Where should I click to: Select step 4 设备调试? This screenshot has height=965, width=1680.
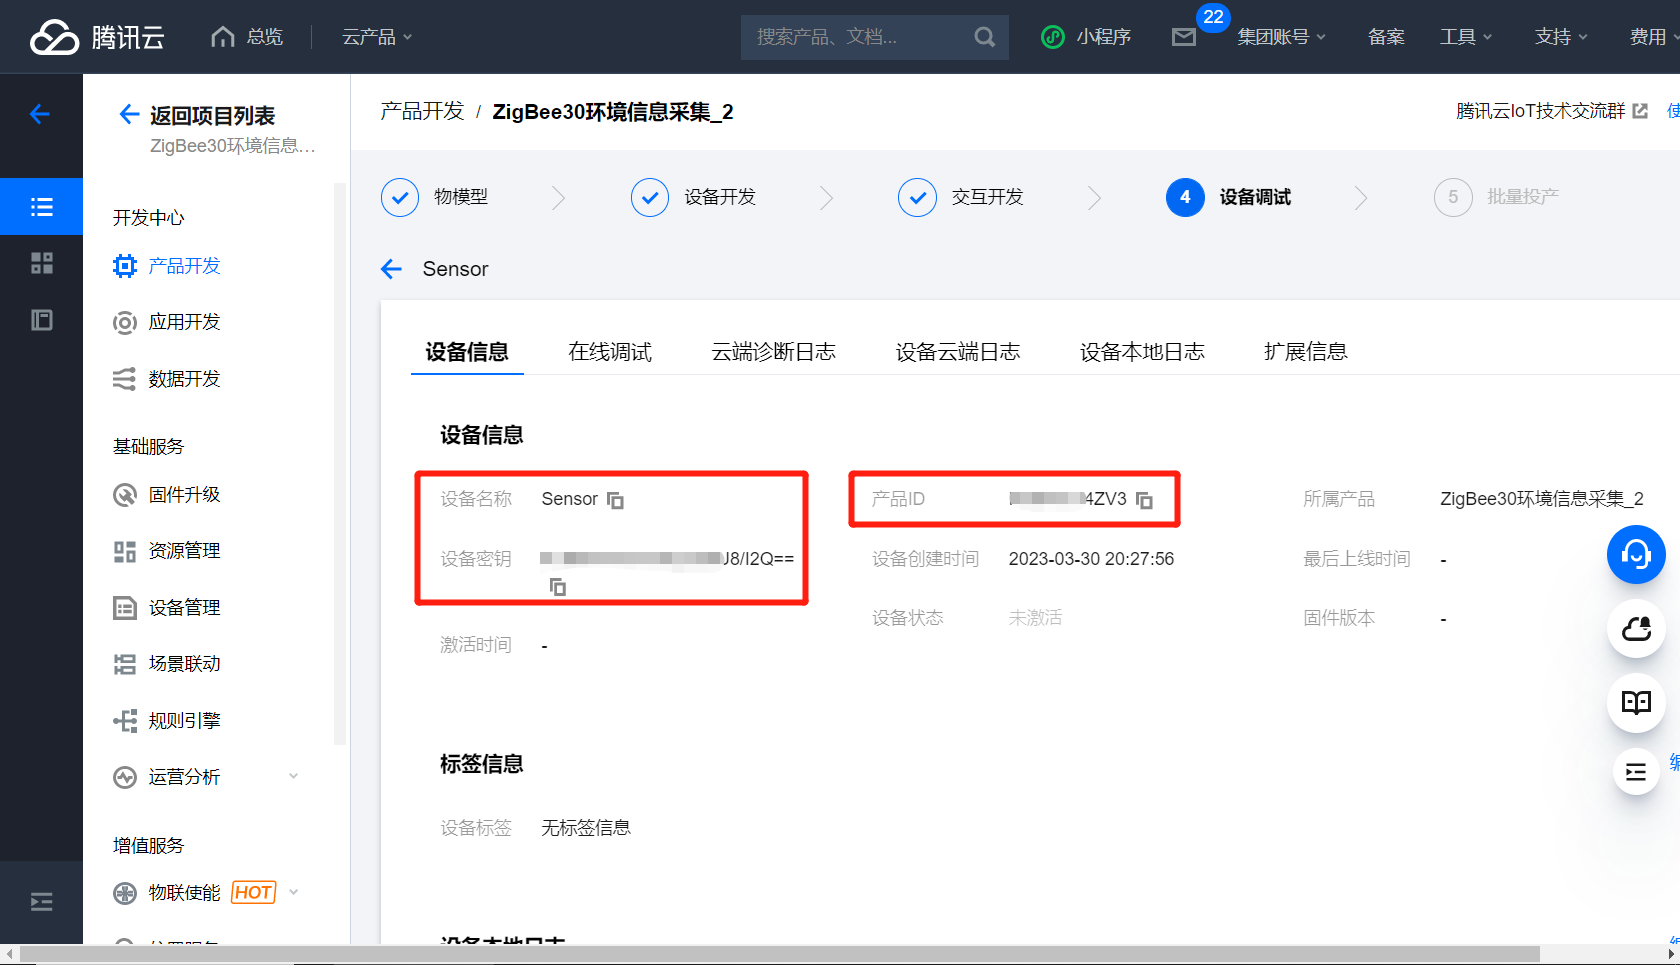coord(1229,197)
